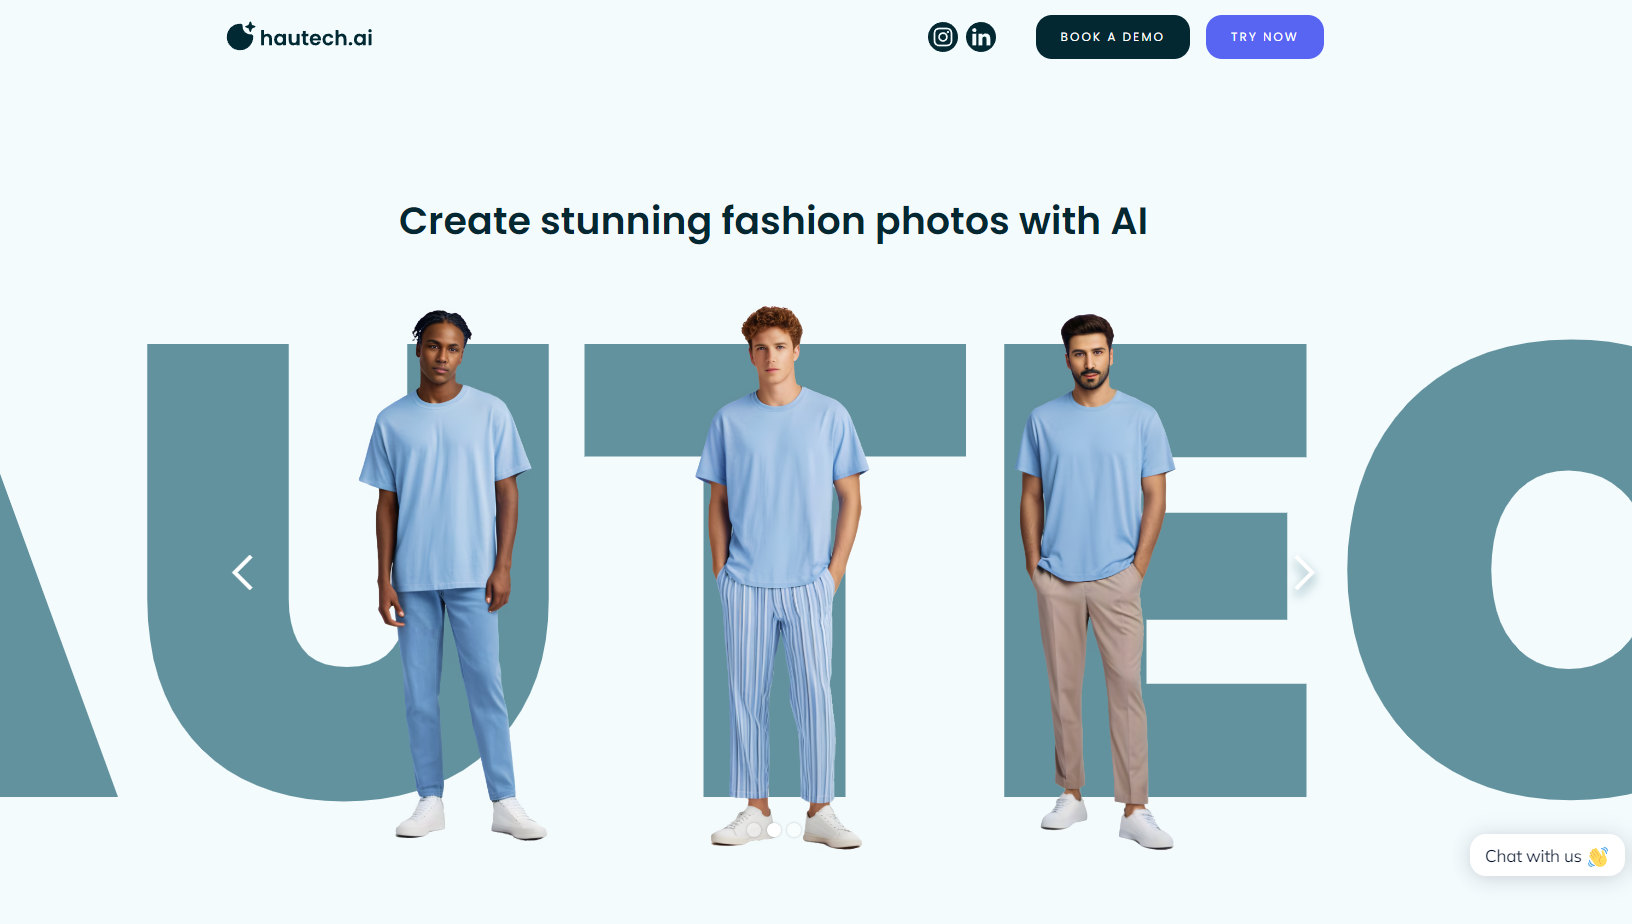Screen dimensions: 1632x924
Task: Go to previous carousel slide arrow
Action: pyautogui.click(x=242, y=573)
